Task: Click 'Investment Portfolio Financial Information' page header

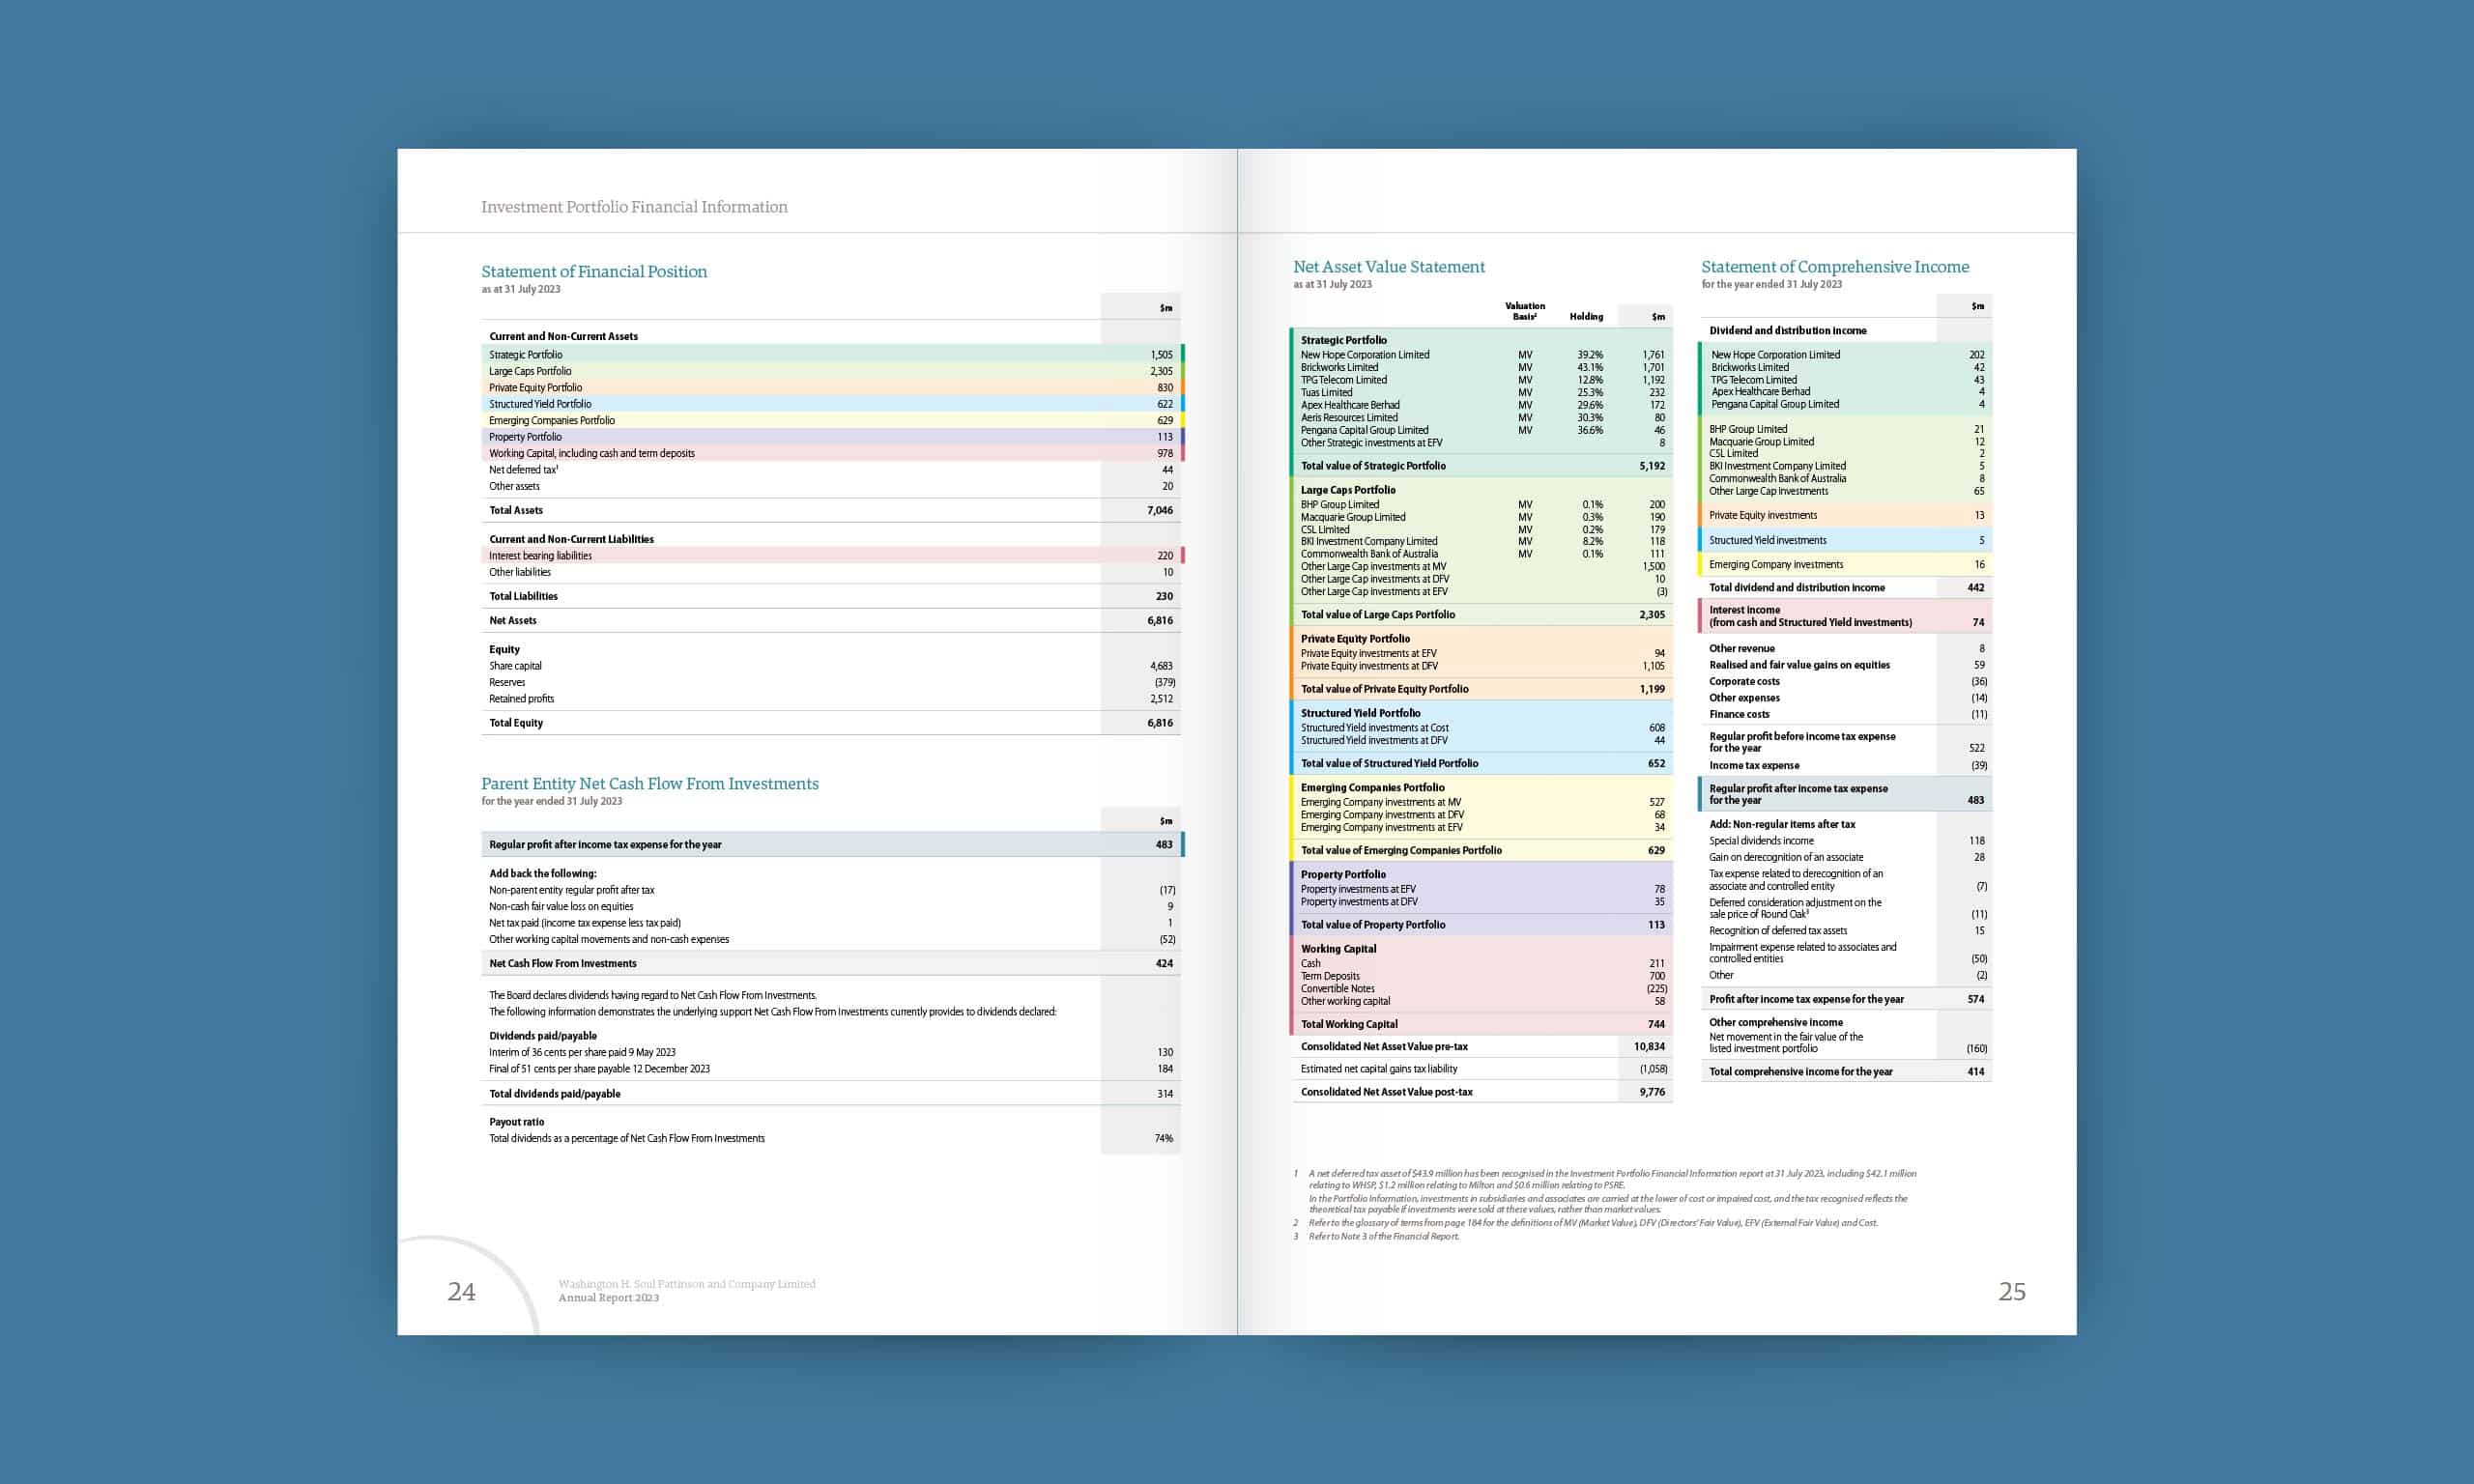Action: point(634,206)
